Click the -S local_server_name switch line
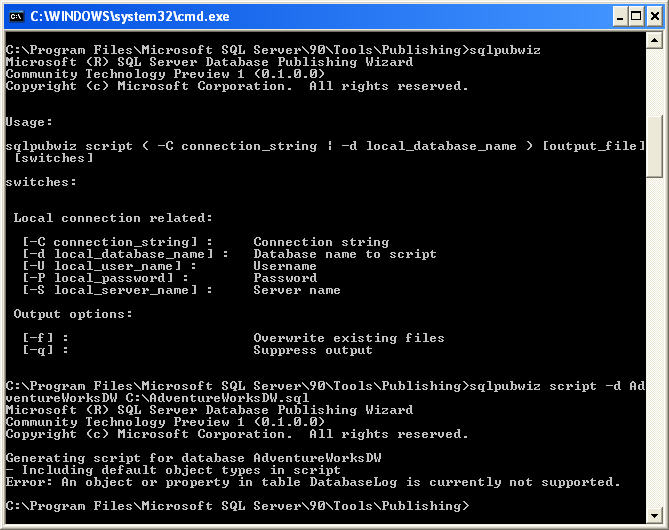Screen dimensions: 669x530 181,290
